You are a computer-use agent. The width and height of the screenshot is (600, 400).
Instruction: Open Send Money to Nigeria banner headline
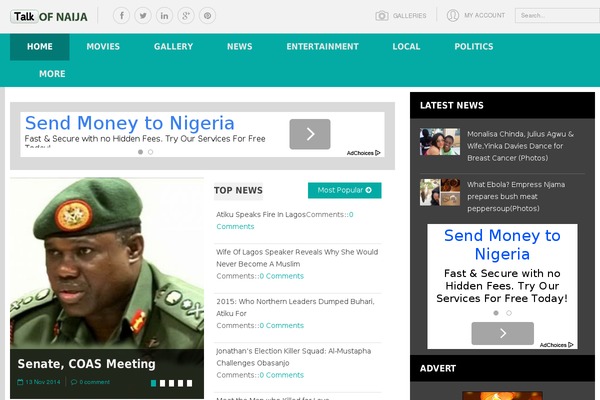point(129,123)
